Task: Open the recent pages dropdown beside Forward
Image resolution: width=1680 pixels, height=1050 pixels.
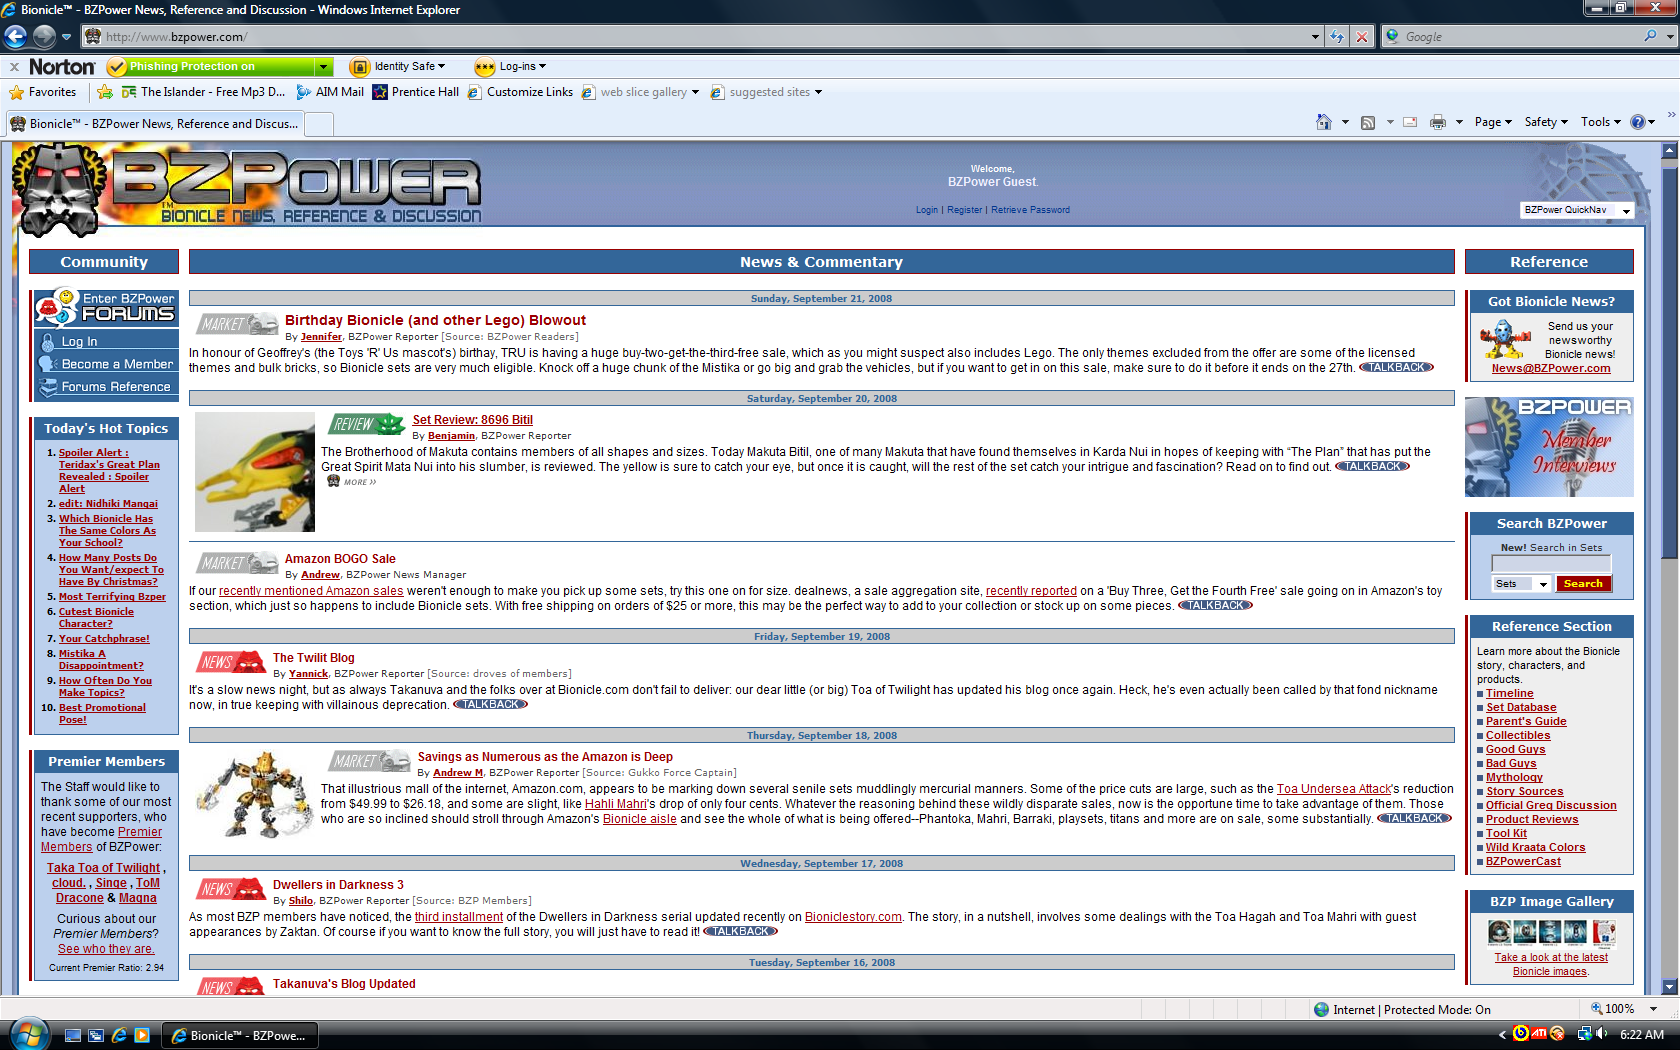Action: (66, 37)
